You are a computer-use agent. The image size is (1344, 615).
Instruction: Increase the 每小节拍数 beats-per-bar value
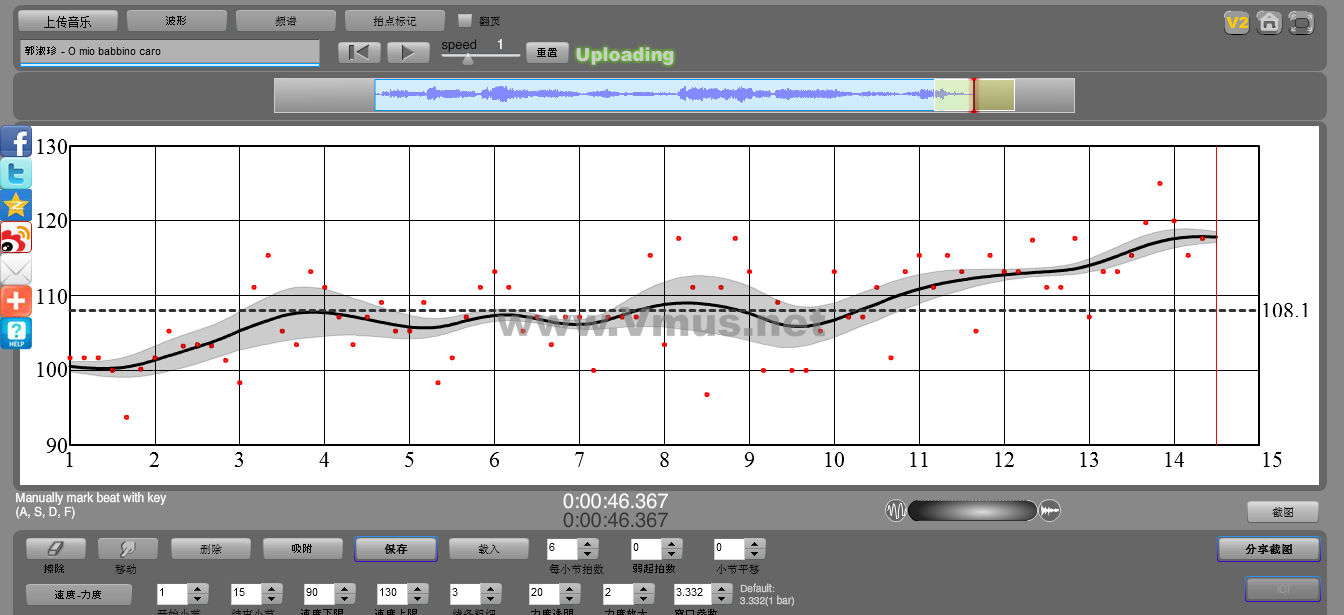click(x=588, y=544)
